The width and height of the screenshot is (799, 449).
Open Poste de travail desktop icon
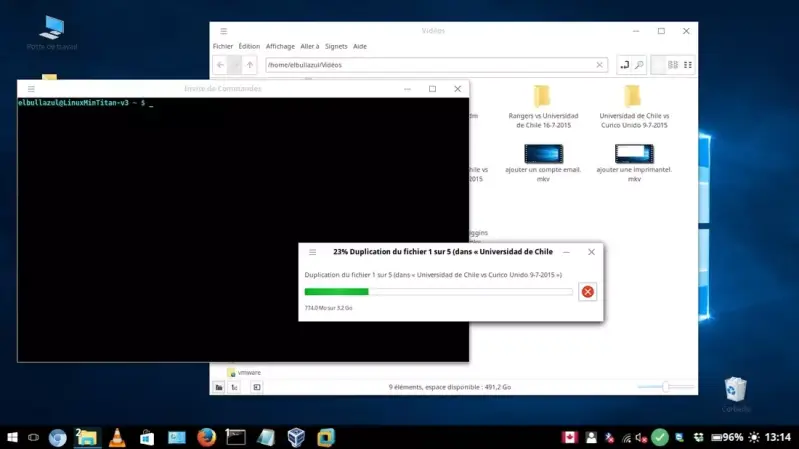click(x=52, y=33)
